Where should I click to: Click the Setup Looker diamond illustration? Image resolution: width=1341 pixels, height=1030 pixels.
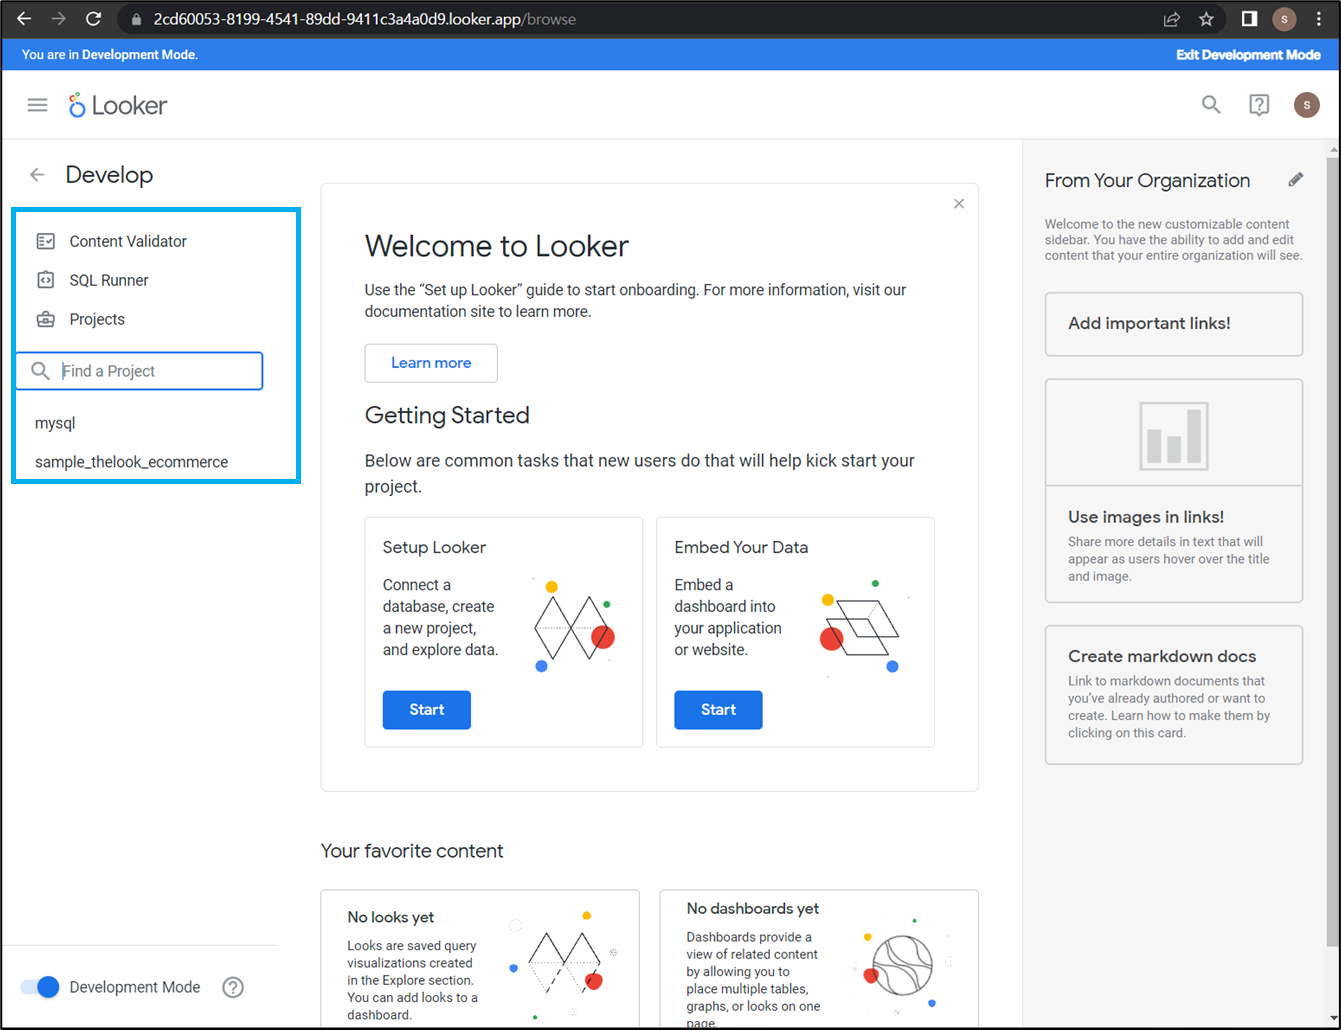pyautogui.click(x=574, y=626)
